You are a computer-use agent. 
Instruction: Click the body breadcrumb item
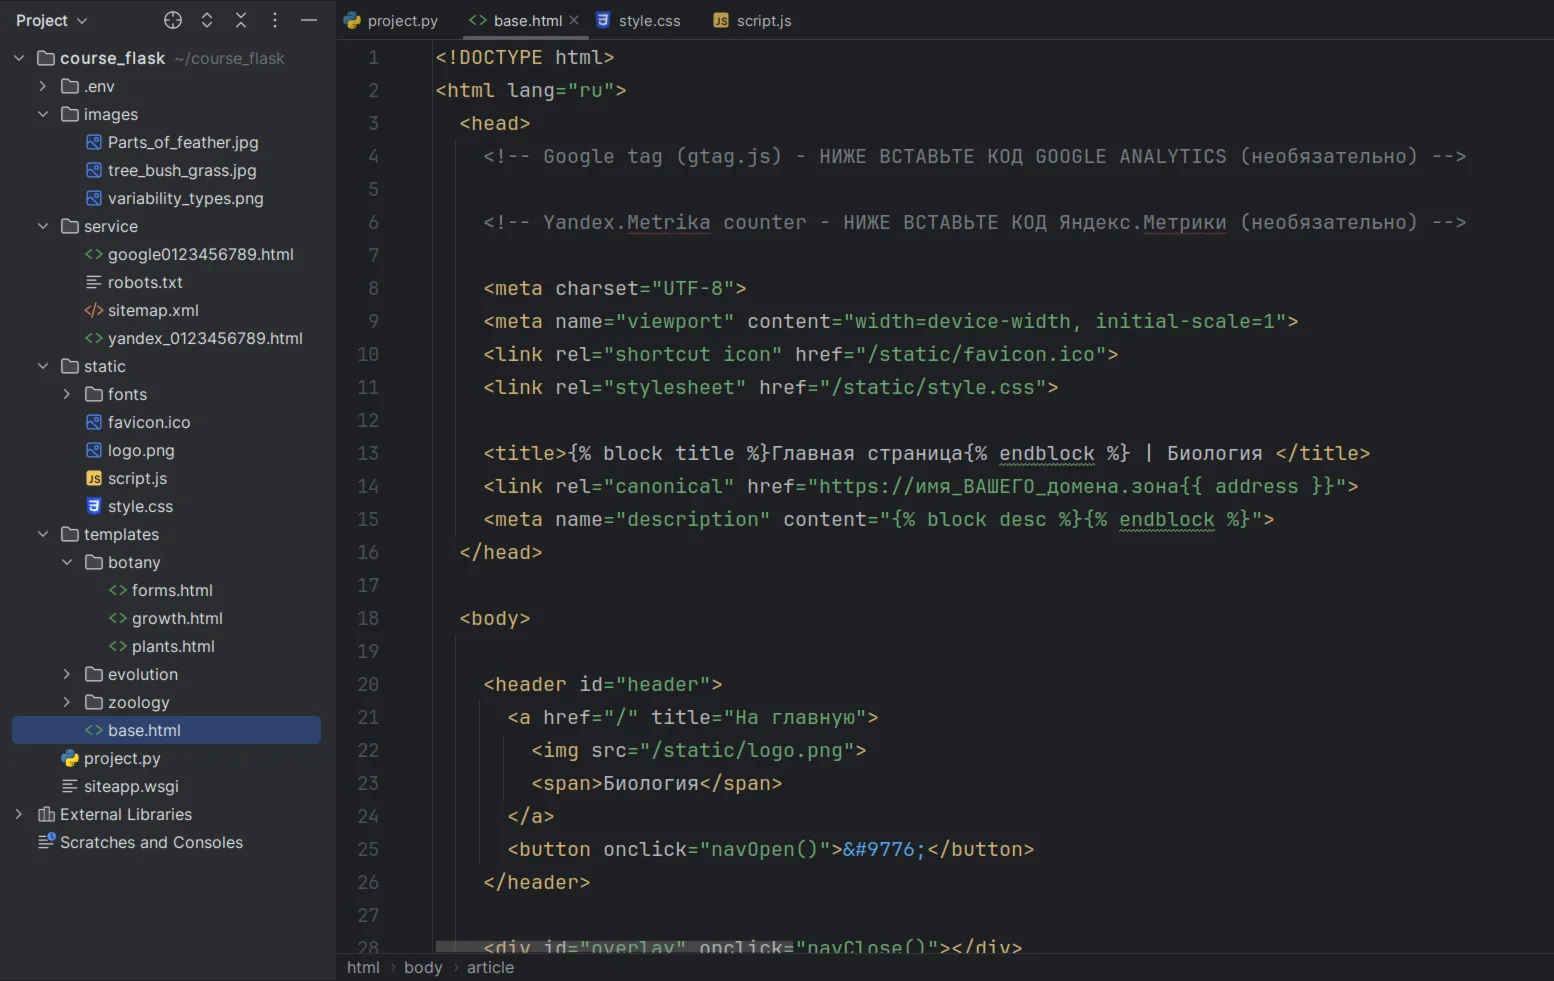point(423,968)
